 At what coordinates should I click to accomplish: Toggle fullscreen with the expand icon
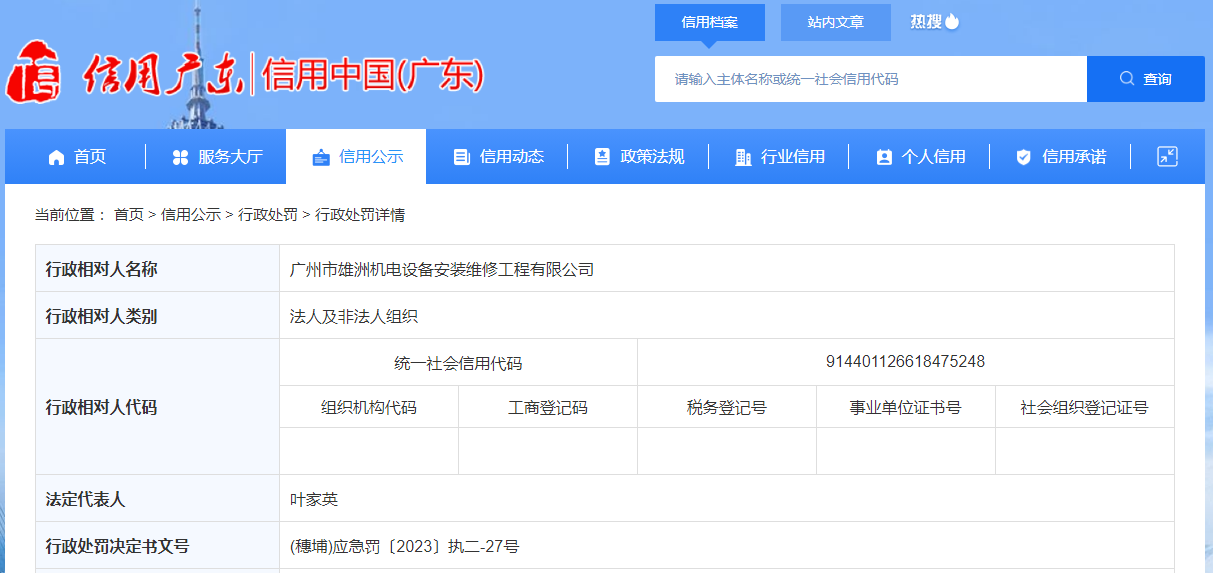tap(1167, 156)
